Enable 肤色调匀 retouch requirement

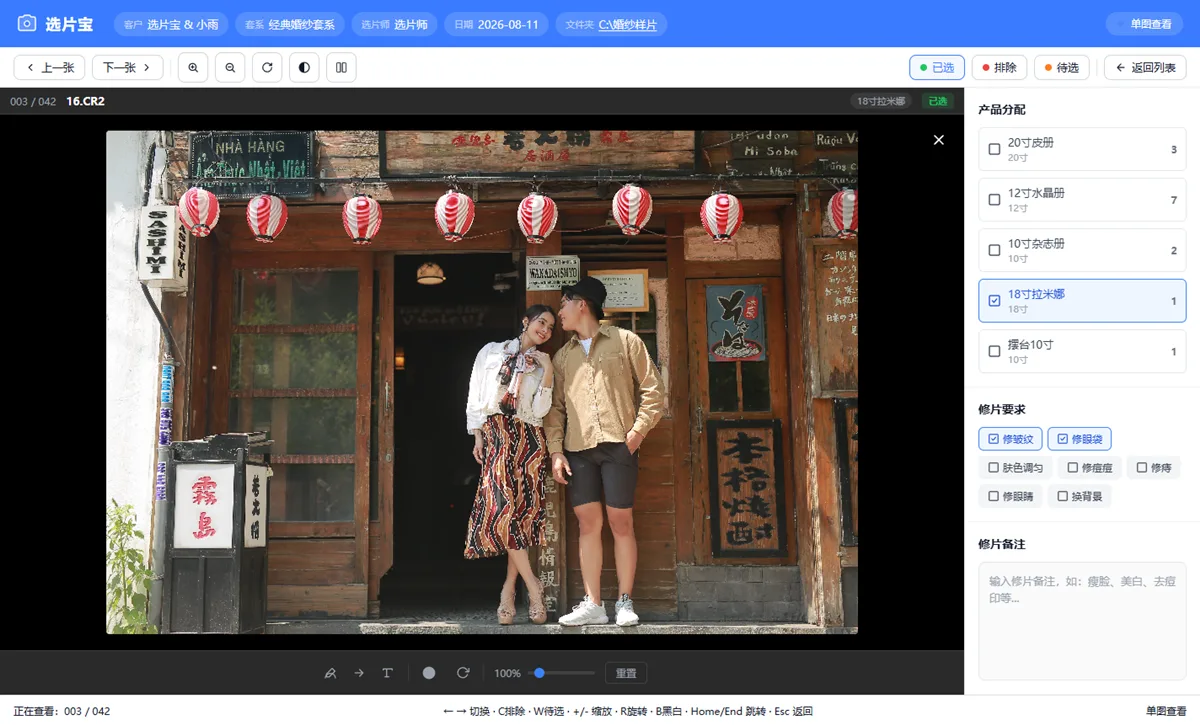pyautogui.click(x=1015, y=468)
